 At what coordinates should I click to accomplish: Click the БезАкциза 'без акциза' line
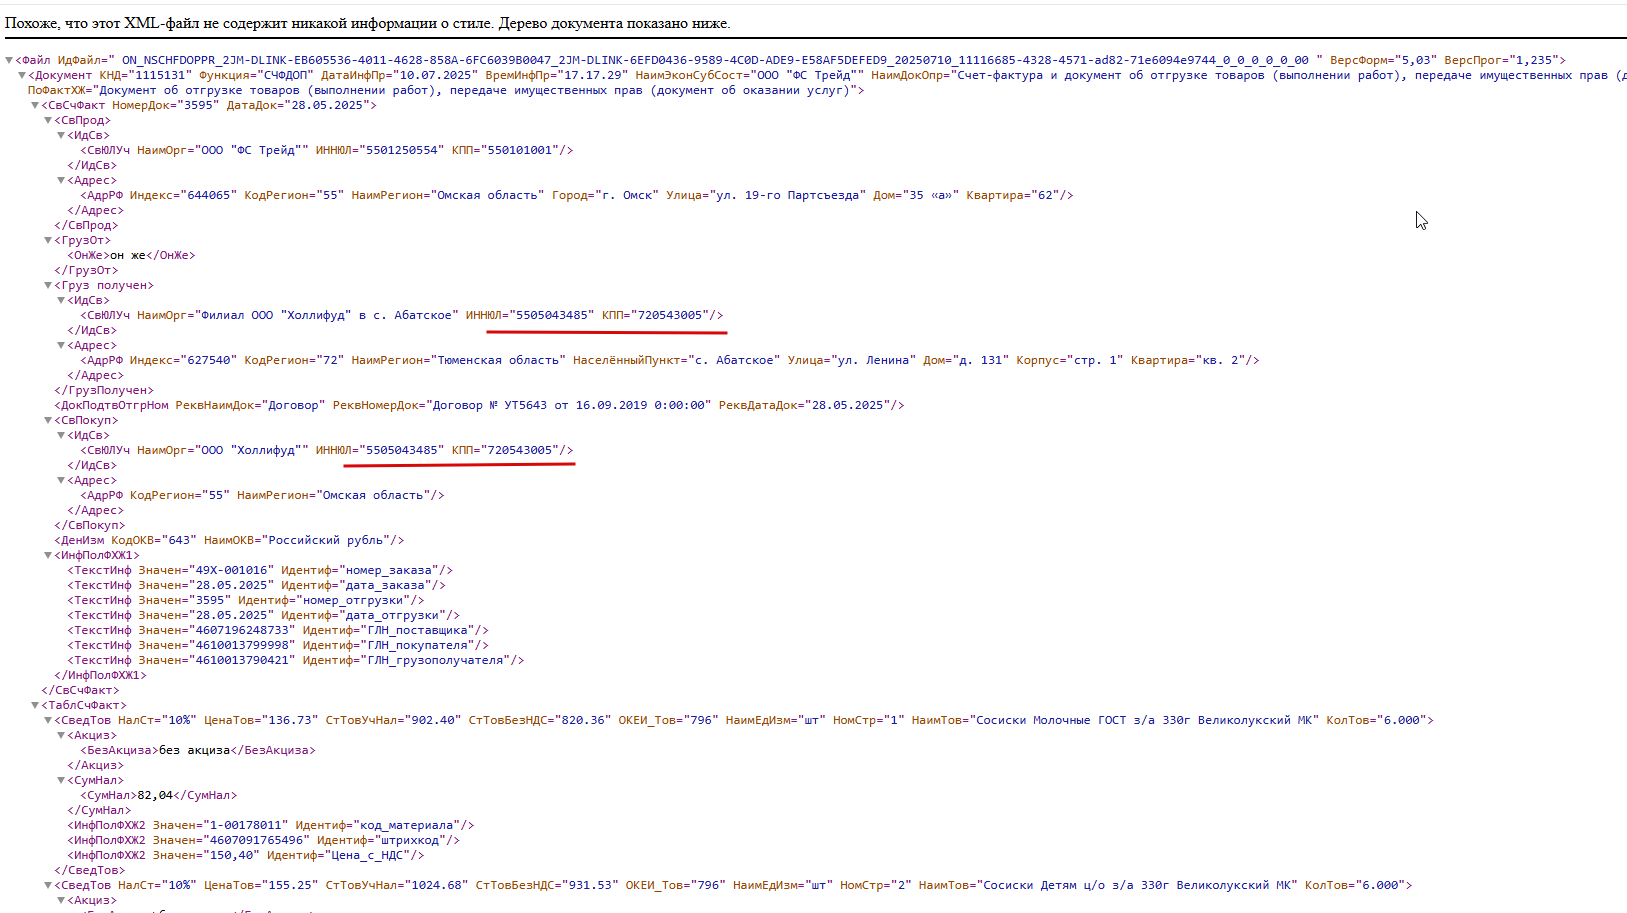click(198, 750)
